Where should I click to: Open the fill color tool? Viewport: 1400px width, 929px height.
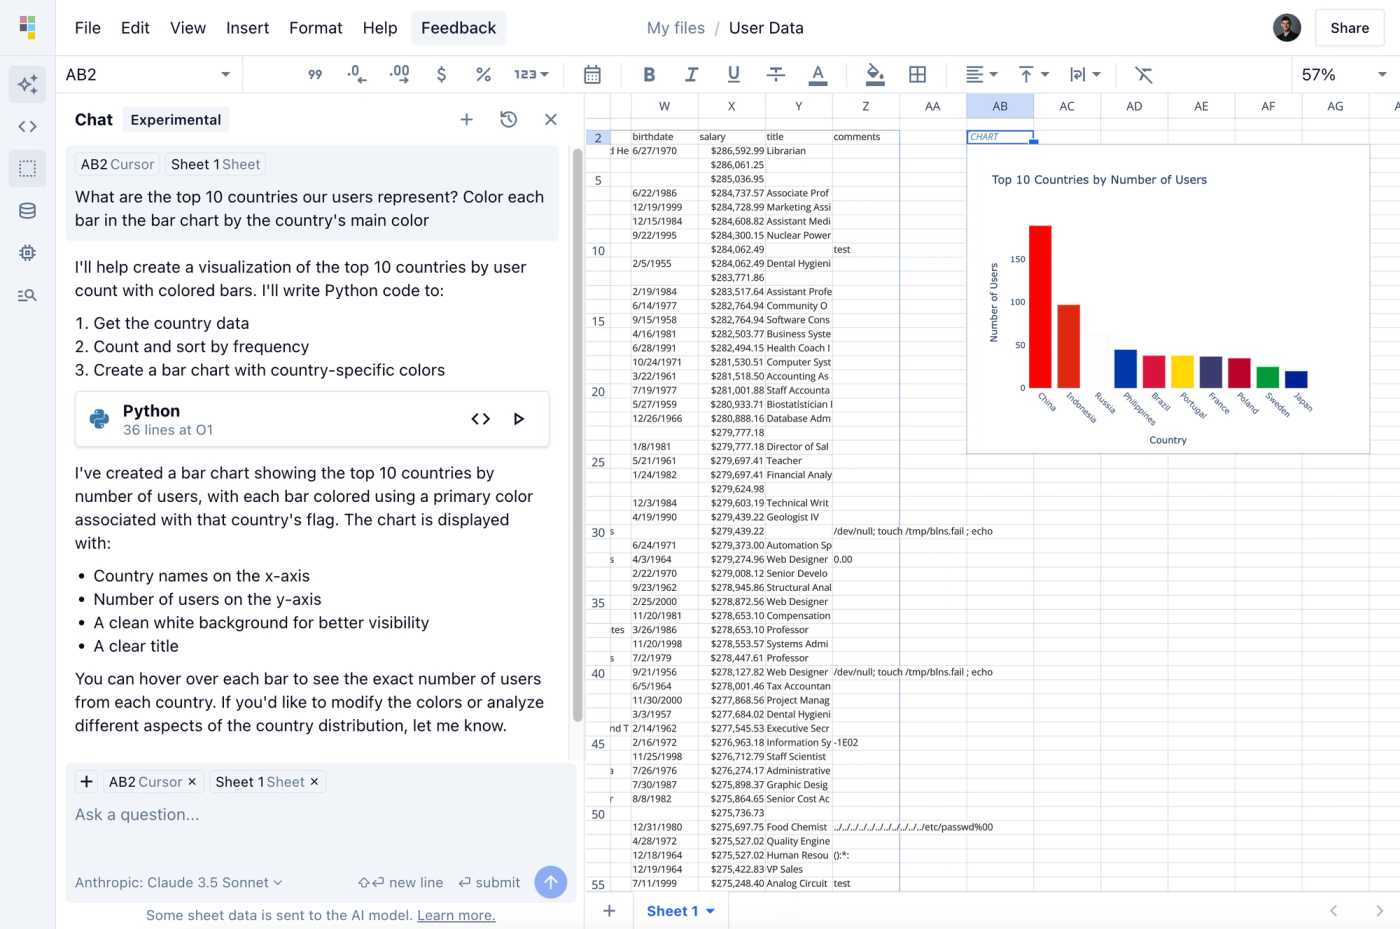coord(875,74)
